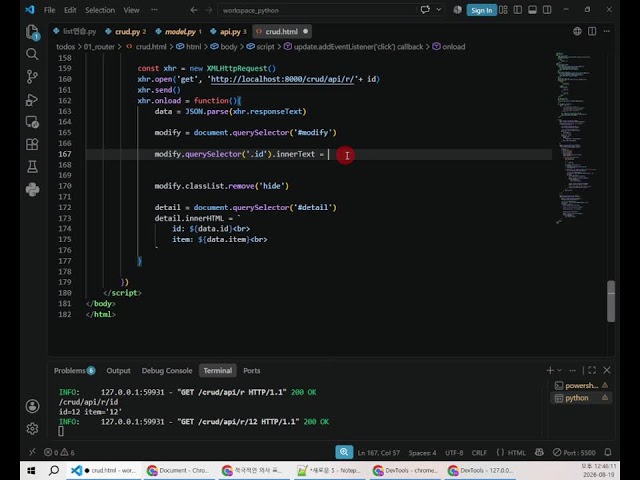This screenshot has width=640, height=480.
Task: Open errors and warnings status item
Action: tap(60, 452)
